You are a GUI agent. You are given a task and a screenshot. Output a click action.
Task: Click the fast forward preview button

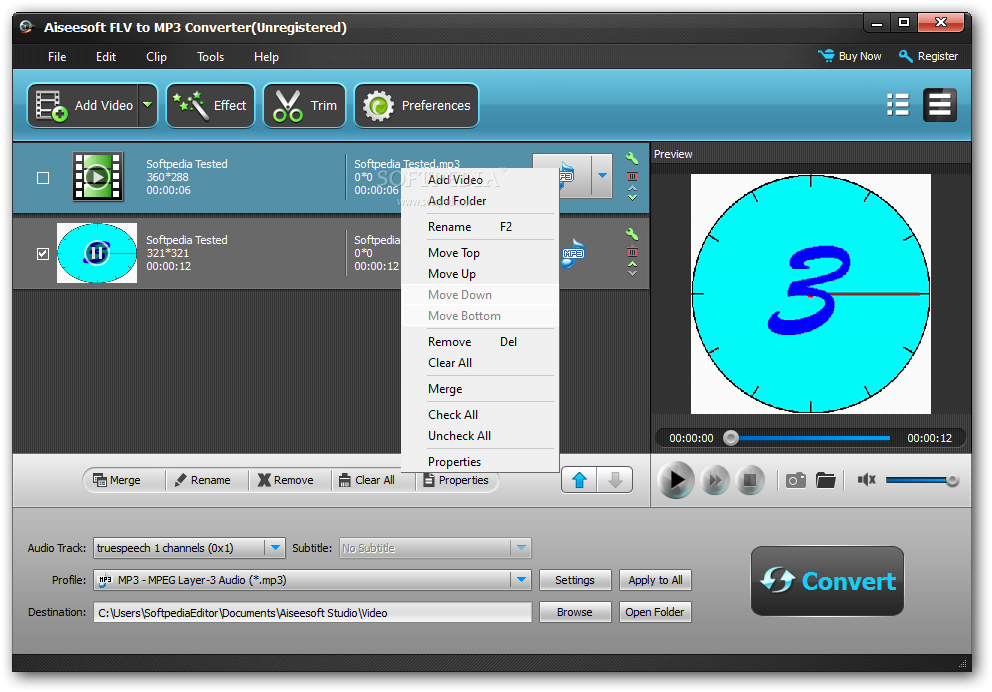(715, 481)
